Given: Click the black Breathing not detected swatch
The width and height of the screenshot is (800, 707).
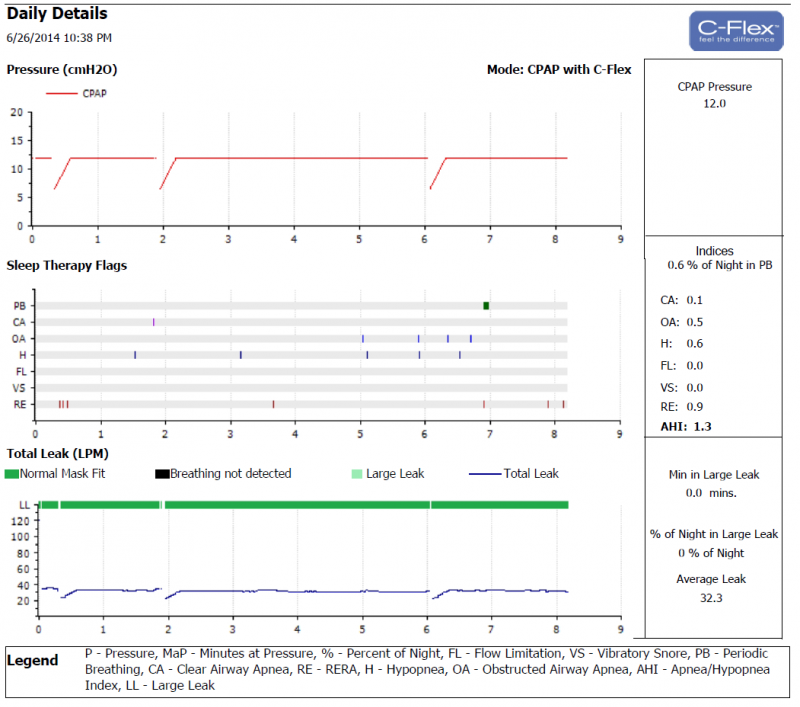Looking at the screenshot, I should click(161, 474).
